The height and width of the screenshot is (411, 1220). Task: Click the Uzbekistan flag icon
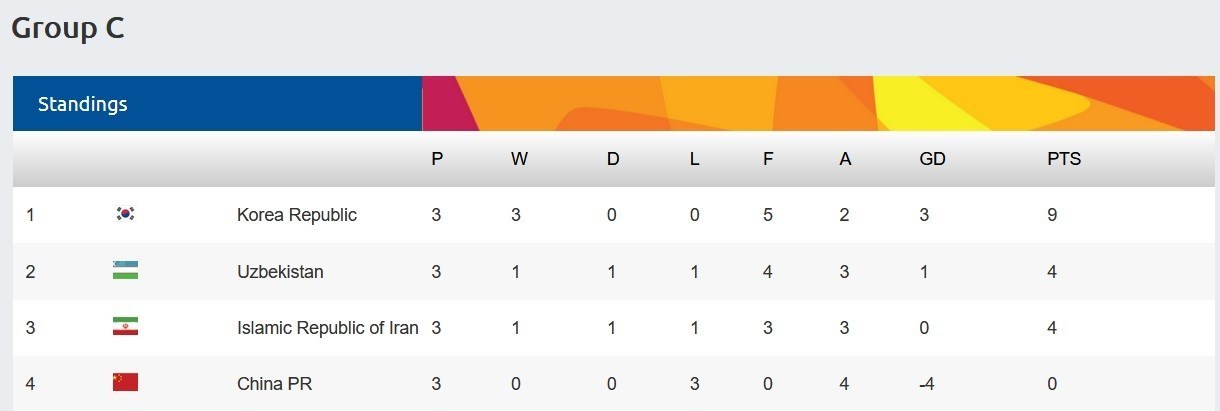(x=125, y=270)
